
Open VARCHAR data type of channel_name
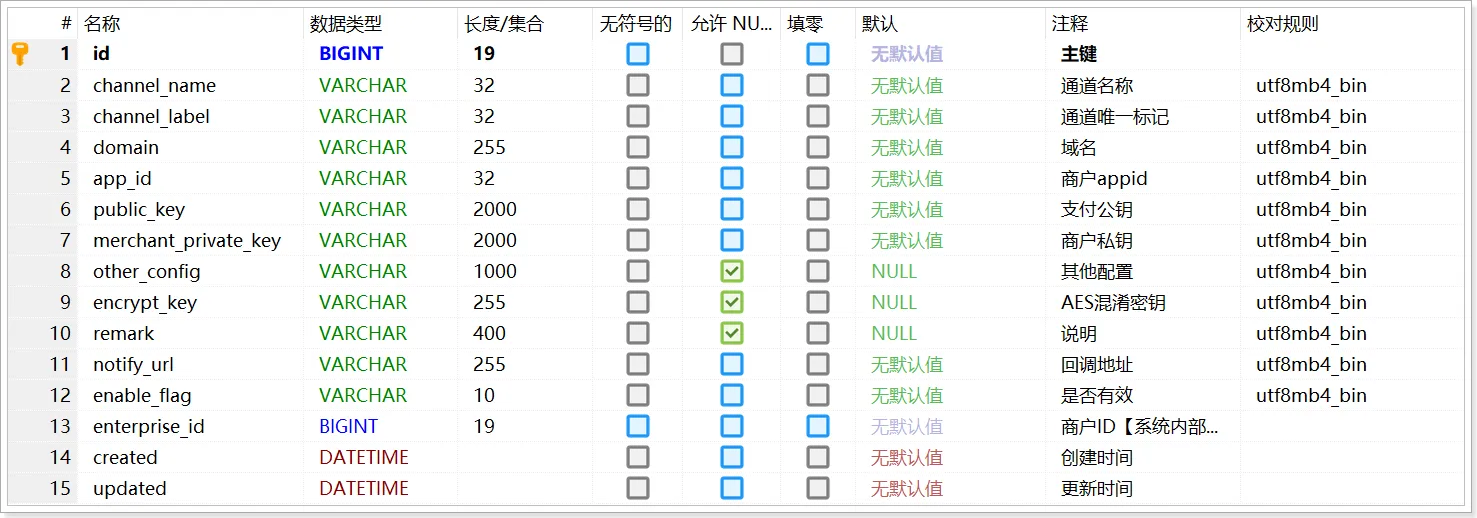(x=363, y=85)
